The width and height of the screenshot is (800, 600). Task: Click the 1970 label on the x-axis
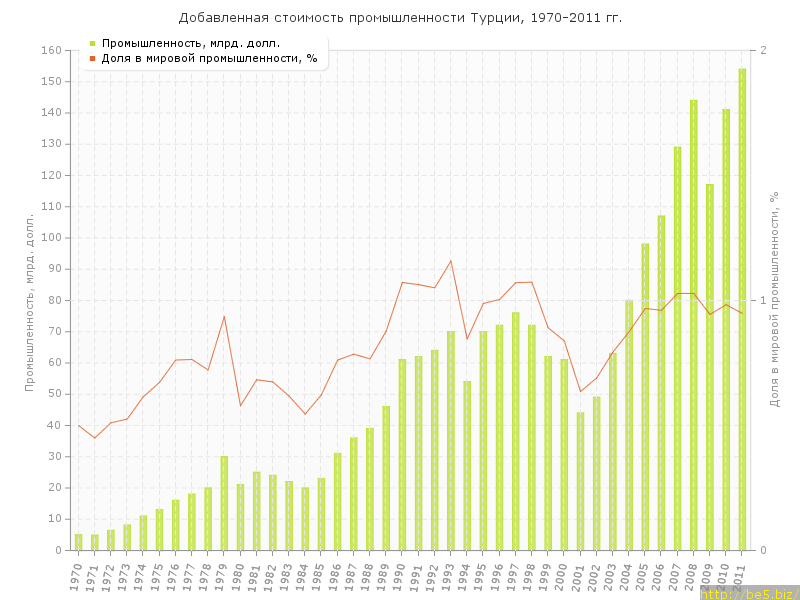tap(76, 574)
